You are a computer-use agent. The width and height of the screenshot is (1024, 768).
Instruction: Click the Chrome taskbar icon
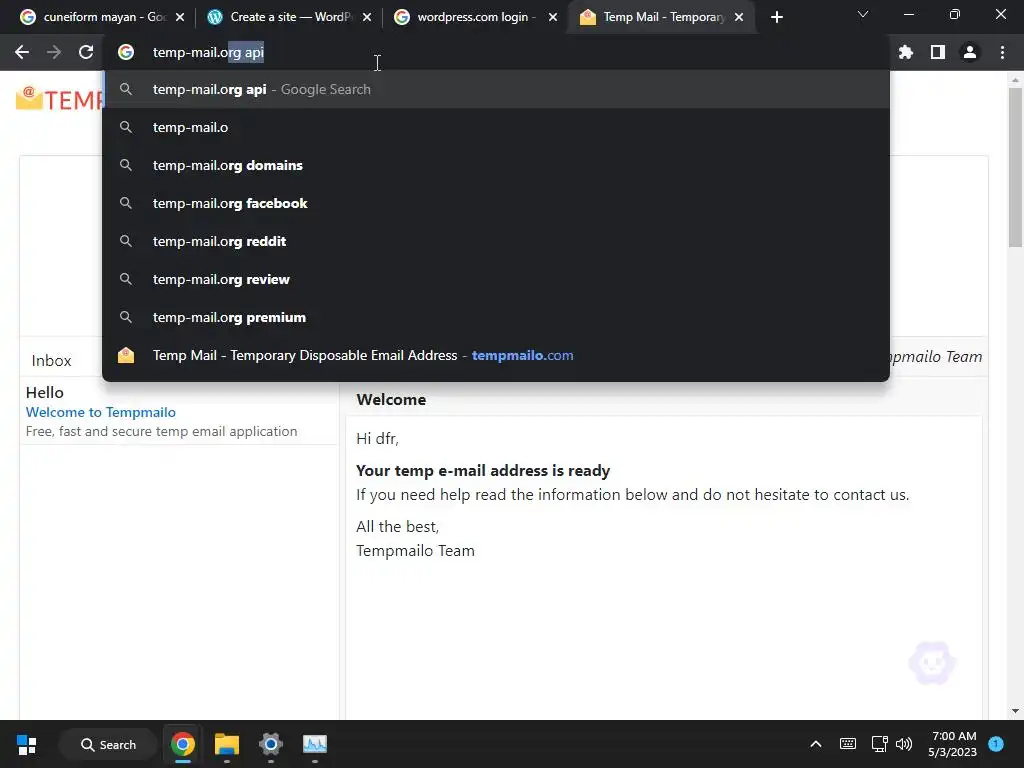183,744
